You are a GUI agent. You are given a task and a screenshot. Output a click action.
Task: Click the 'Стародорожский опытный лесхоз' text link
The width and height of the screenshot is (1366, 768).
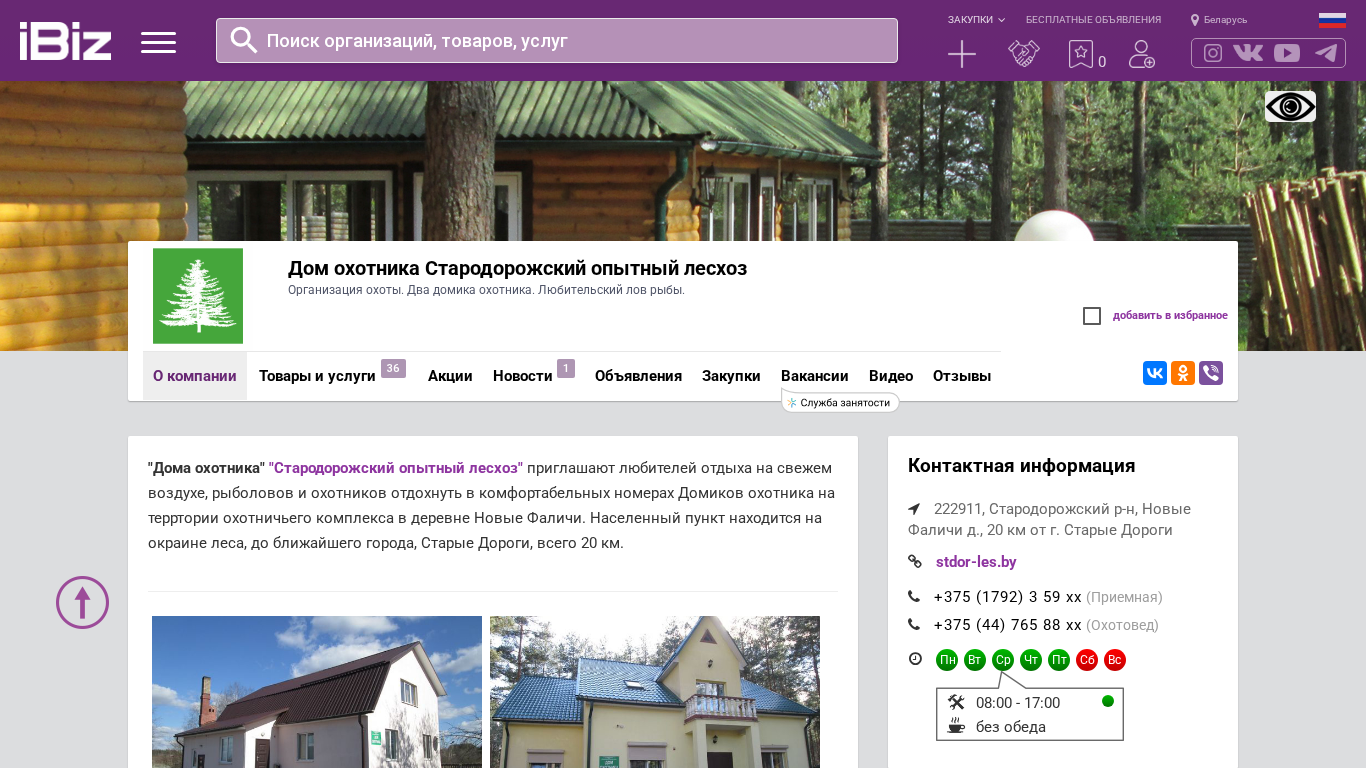coord(396,468)
